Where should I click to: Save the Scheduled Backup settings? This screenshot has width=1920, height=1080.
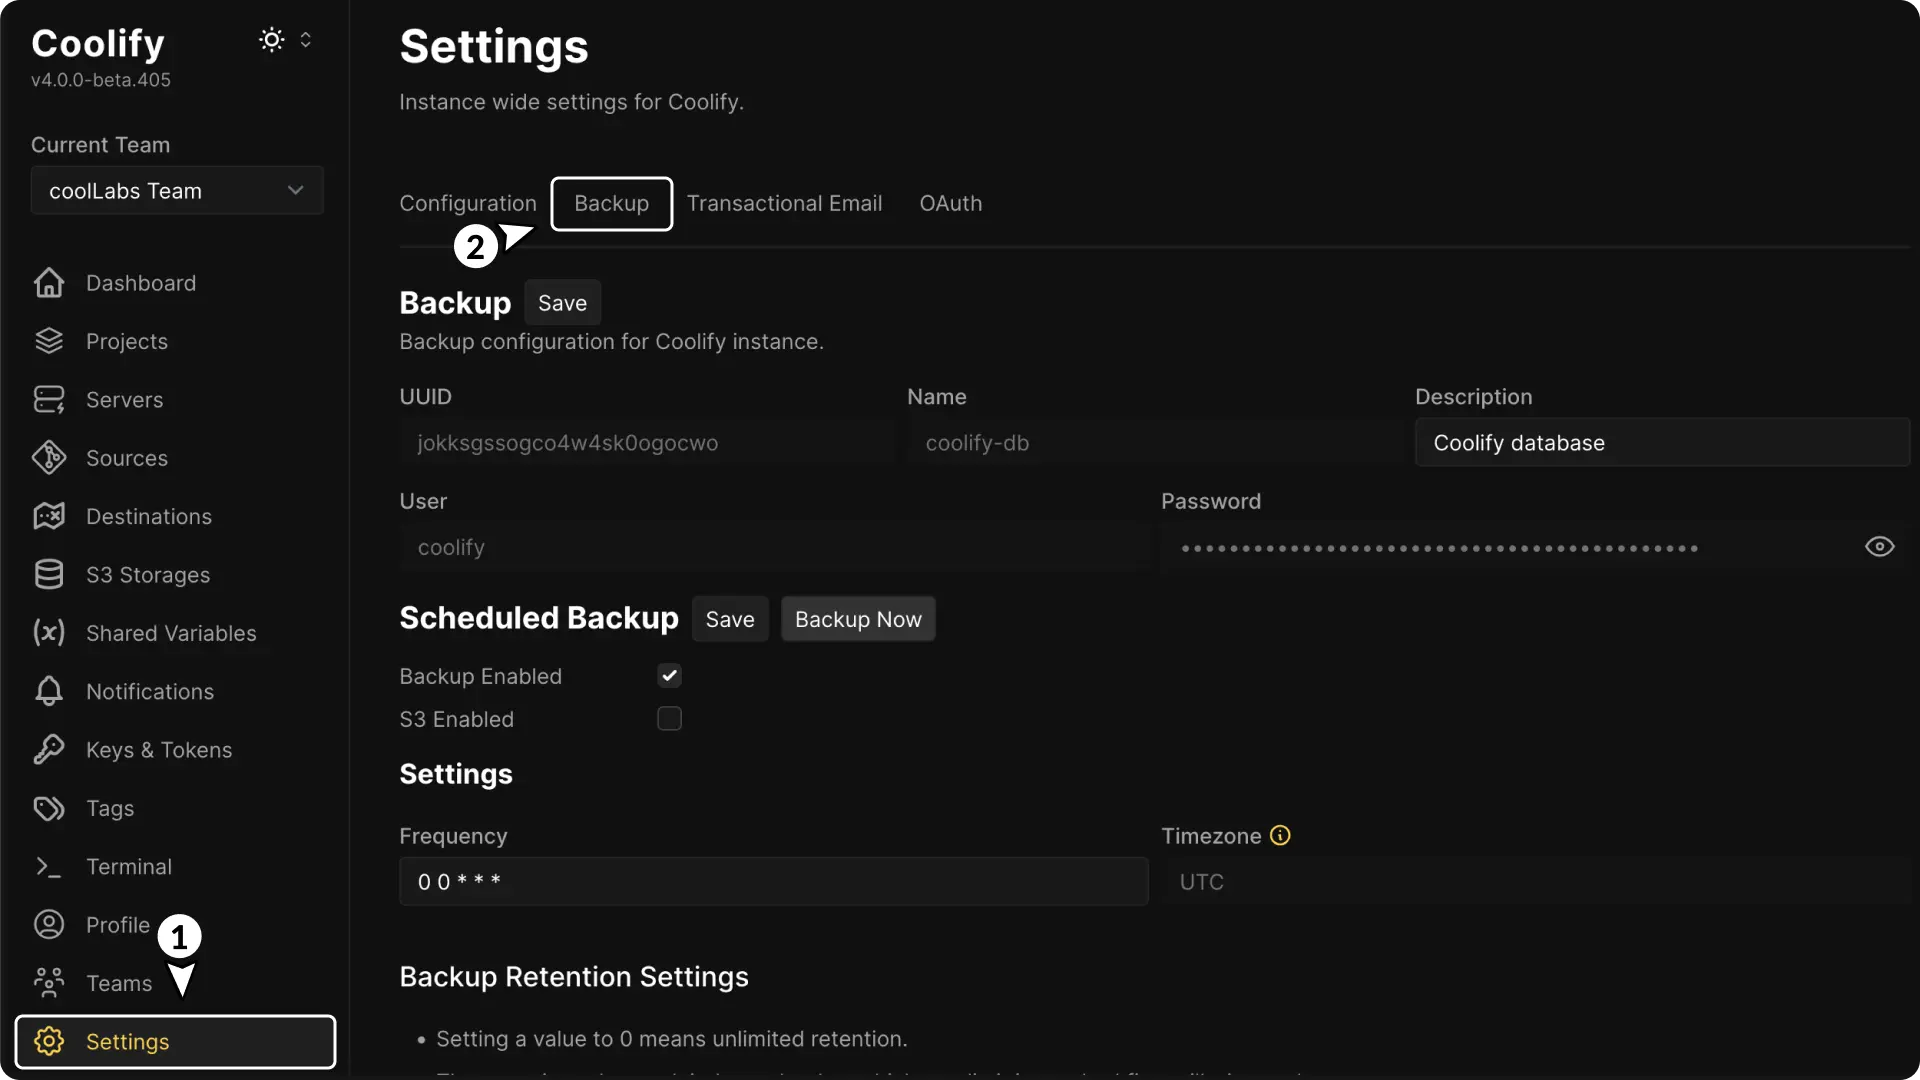pyautogui.click(x=730, y=618)
